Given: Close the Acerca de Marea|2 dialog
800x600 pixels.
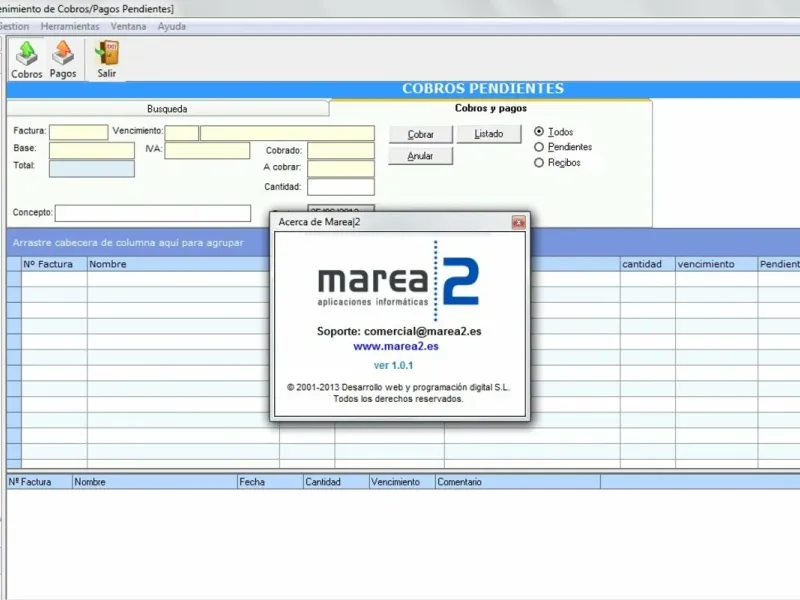Looking at the screenshot, I should click(x=518, y=222).
